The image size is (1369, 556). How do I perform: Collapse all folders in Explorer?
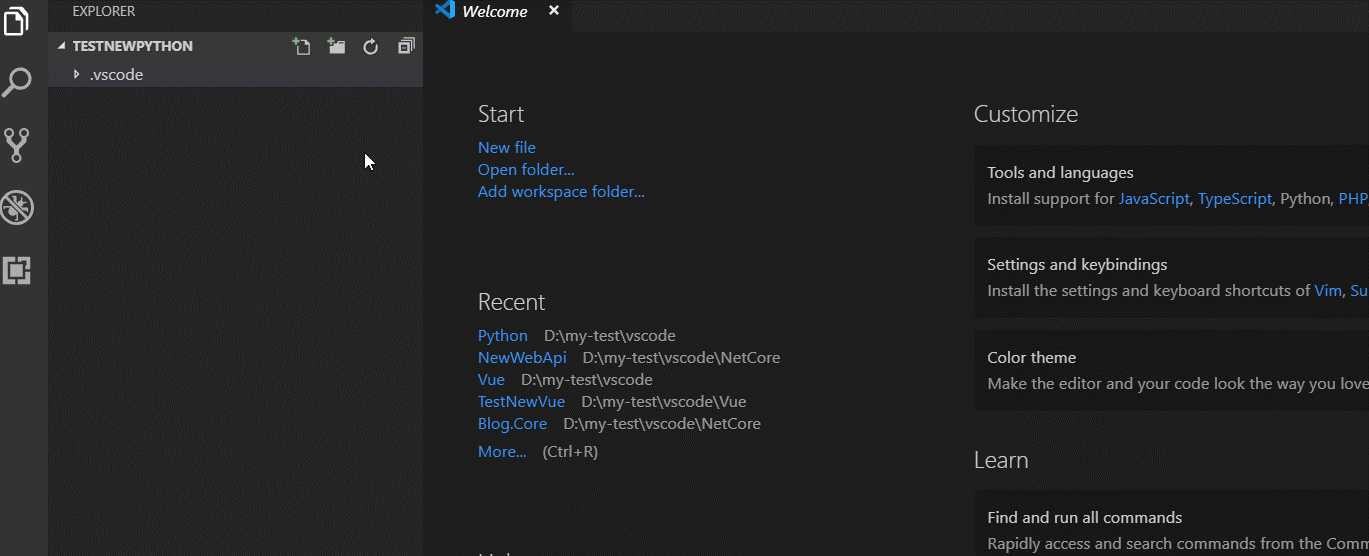406,46
